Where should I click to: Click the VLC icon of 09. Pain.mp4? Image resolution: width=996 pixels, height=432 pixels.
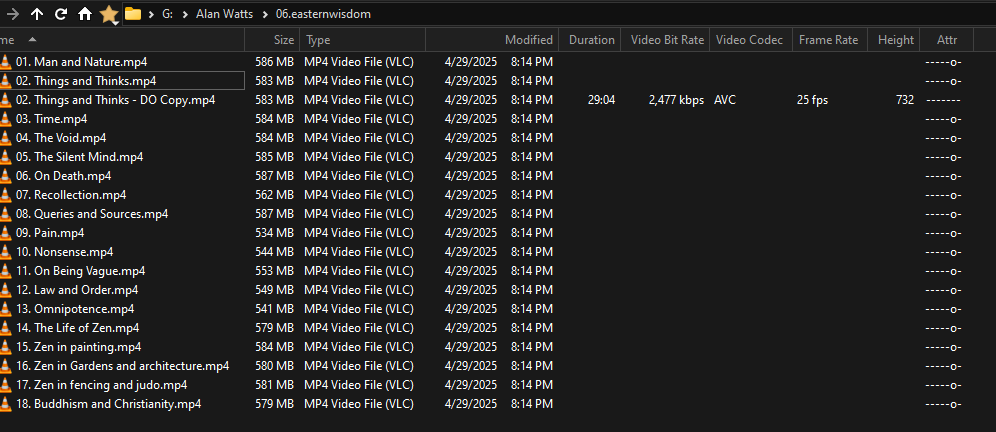(x=6, y=233)
